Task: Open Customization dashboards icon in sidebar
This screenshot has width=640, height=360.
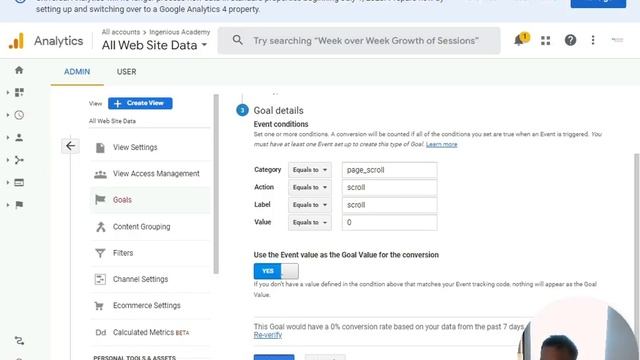Action: 19,92
